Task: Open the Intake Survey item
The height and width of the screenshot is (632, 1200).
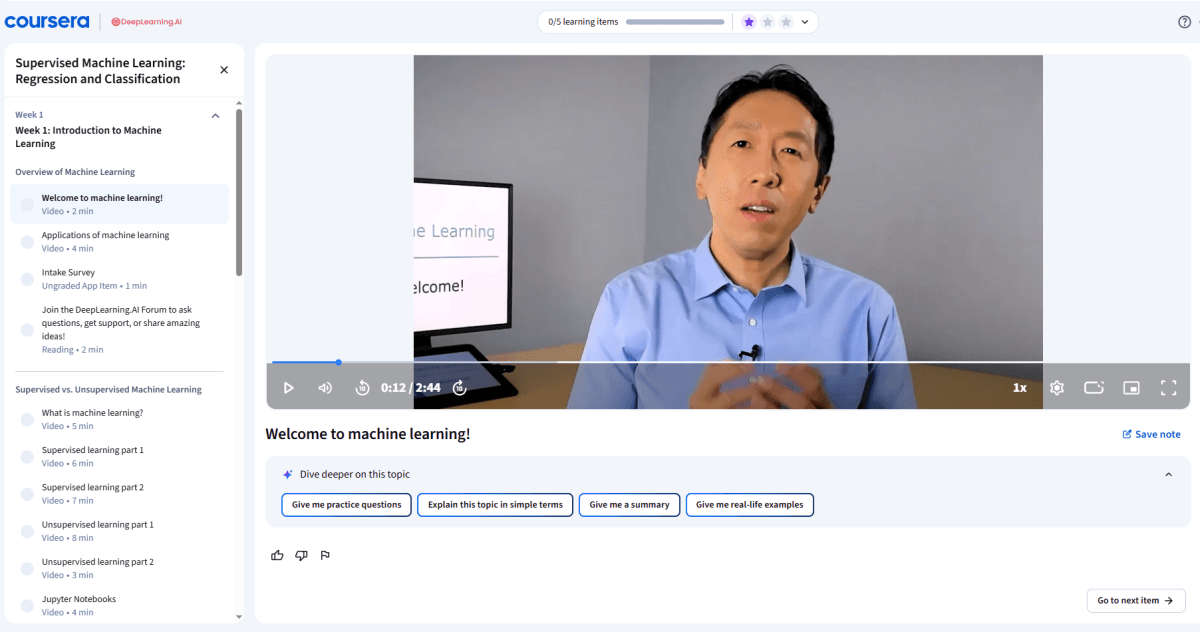Action: 120,278
